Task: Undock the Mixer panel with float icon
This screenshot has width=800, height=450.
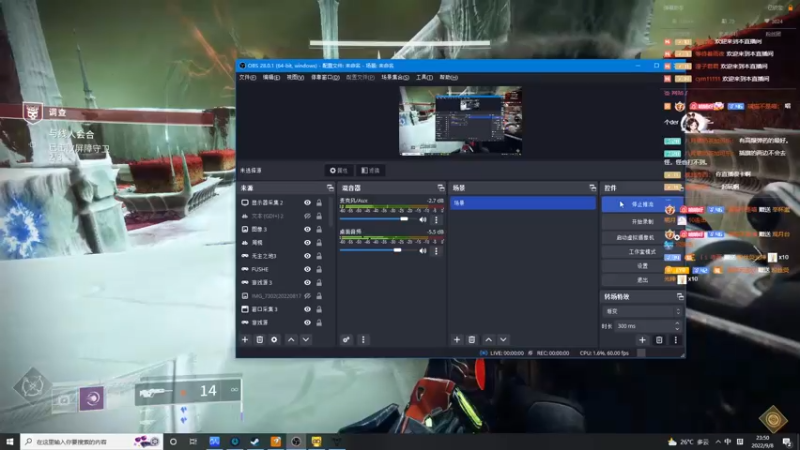Action: pyautogui.click(x=441, y=188)
